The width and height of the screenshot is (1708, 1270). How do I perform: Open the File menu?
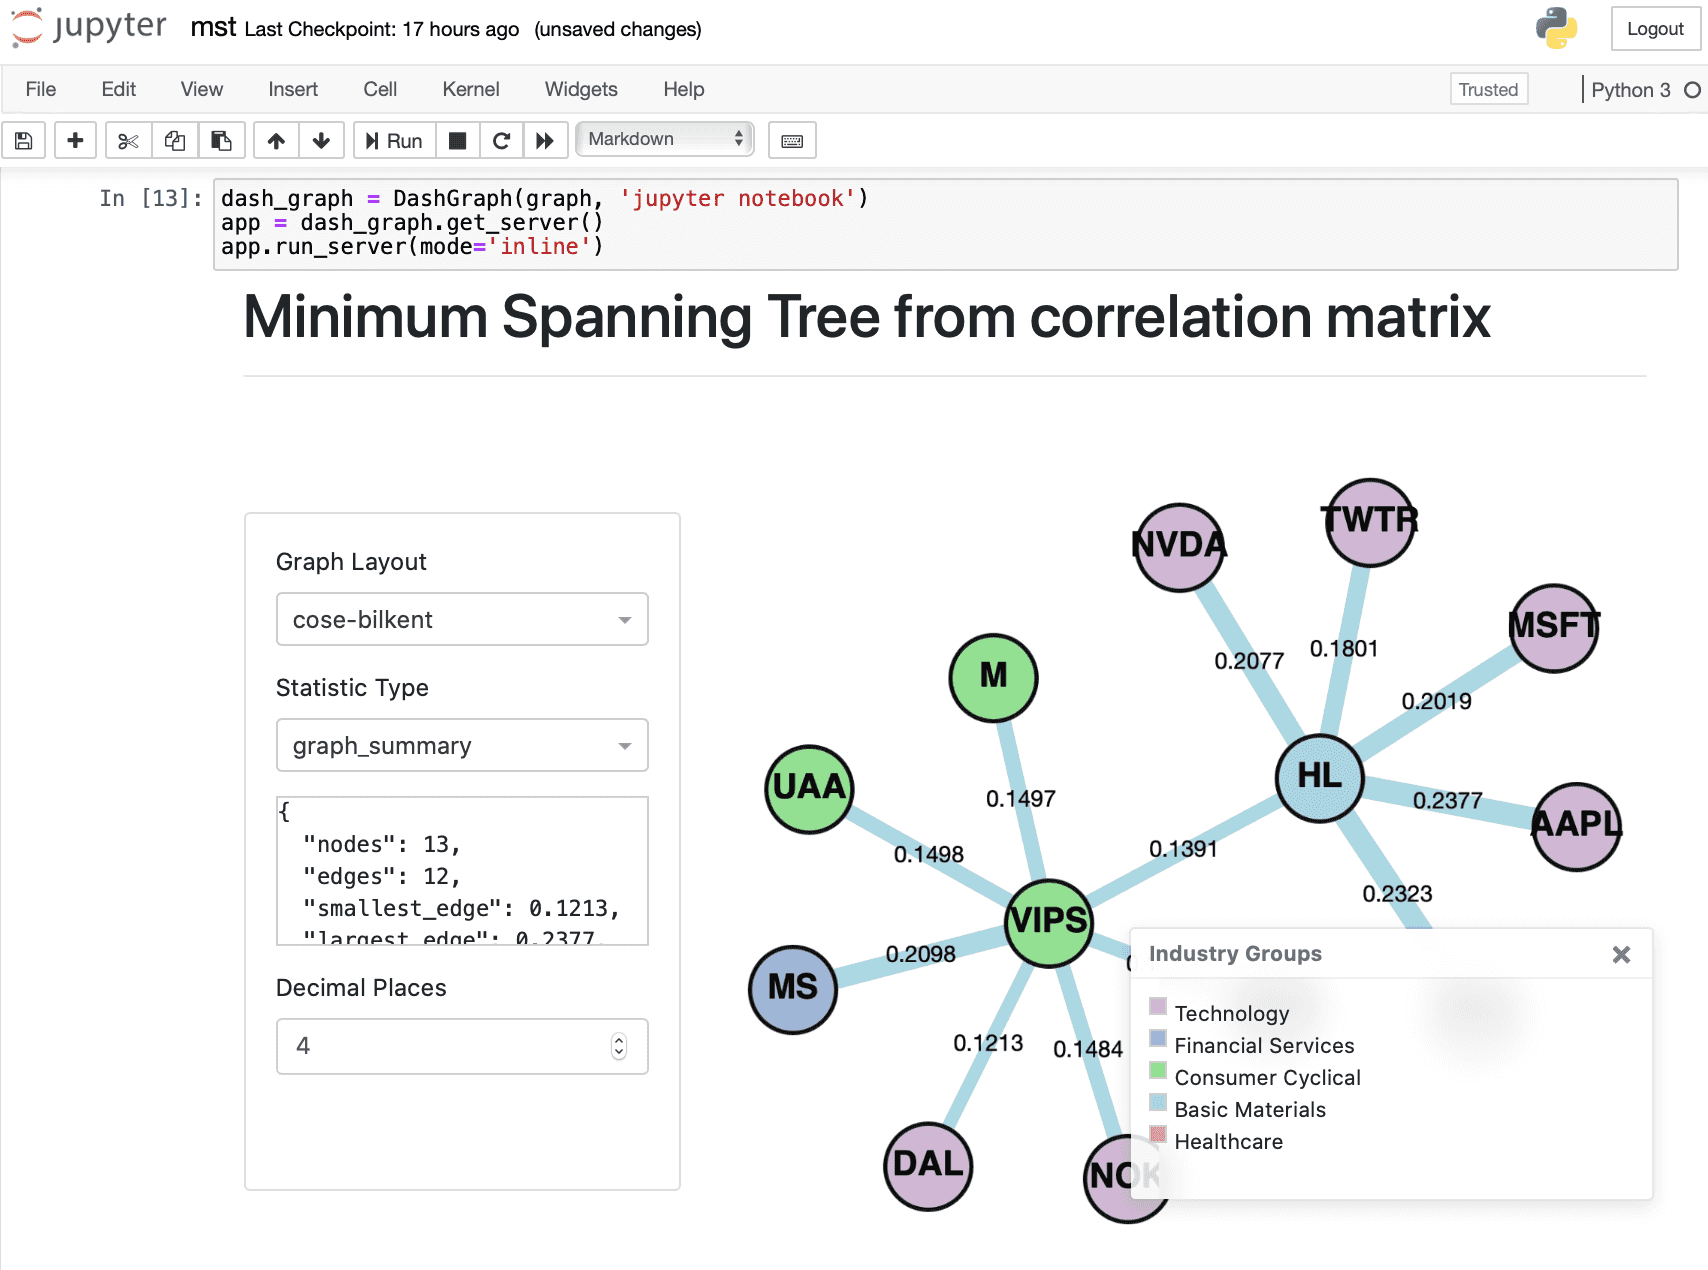coord(41,89)
